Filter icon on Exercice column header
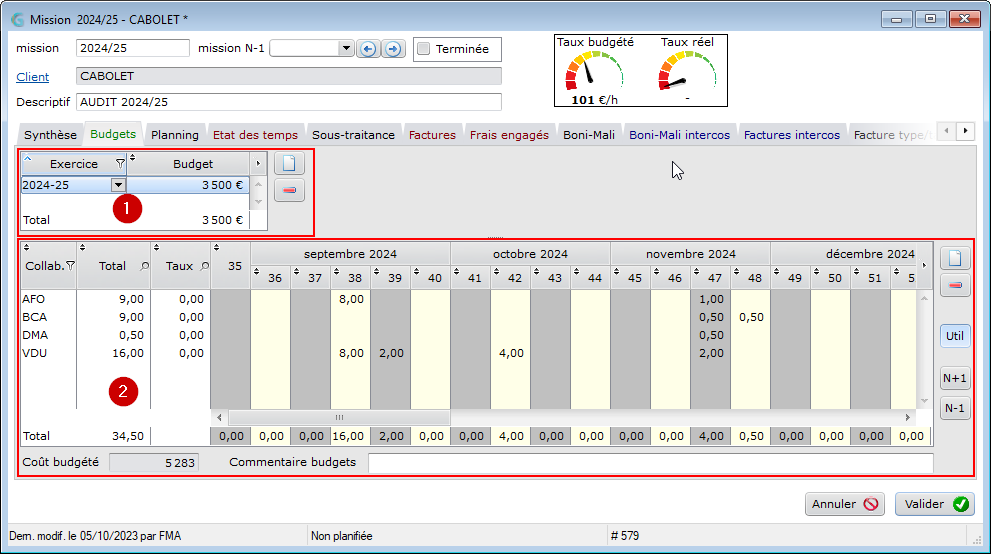The height and width of the screenshot is (554, 991). tap(120, 164)
